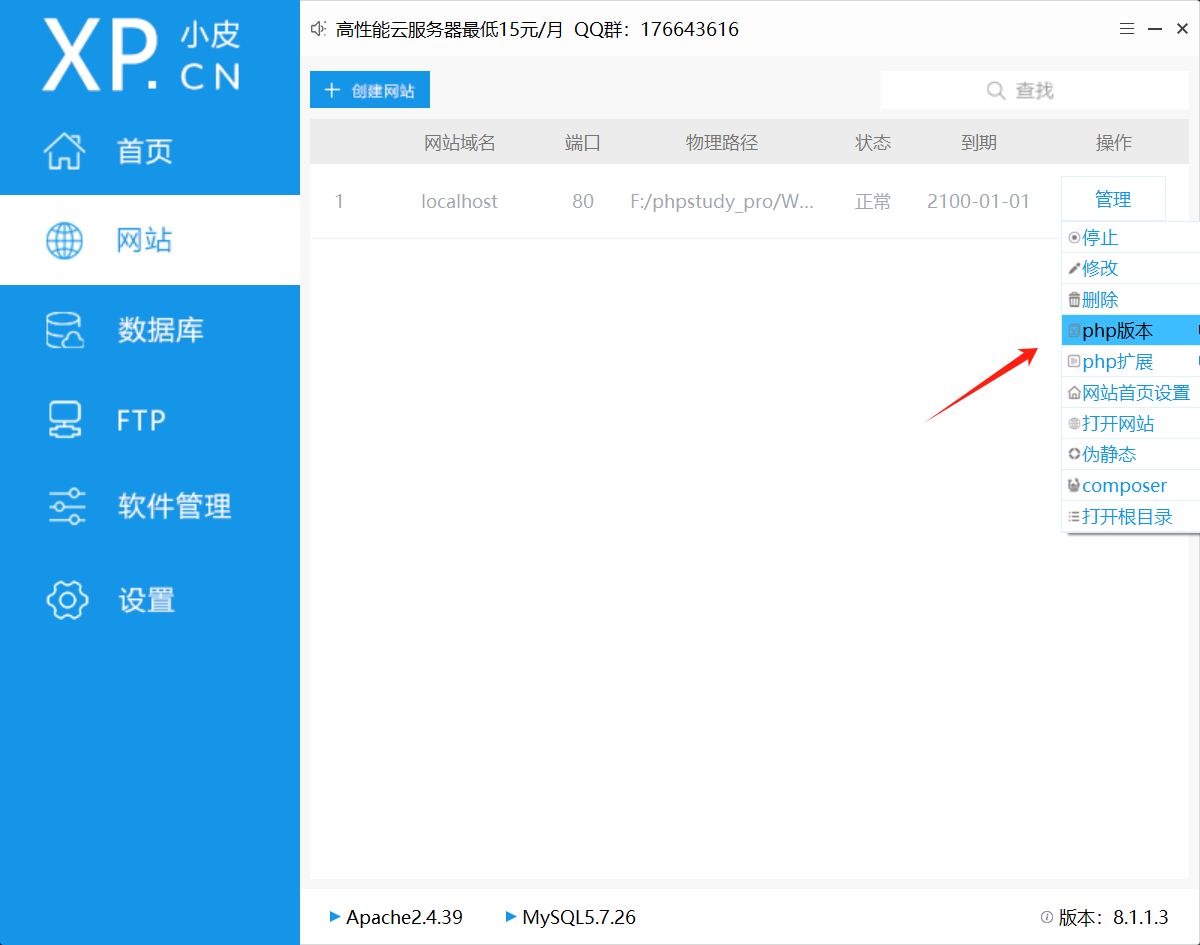
Task: Open the 软件管理 sliders icon
Action: [67, 507]
